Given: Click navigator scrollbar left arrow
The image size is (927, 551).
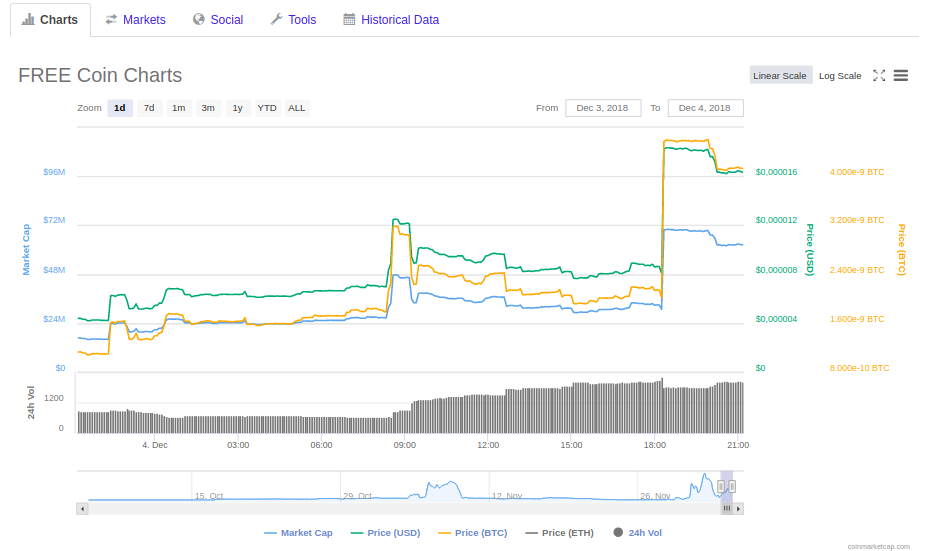Looking at the screenshot, I should pos(83,508).
